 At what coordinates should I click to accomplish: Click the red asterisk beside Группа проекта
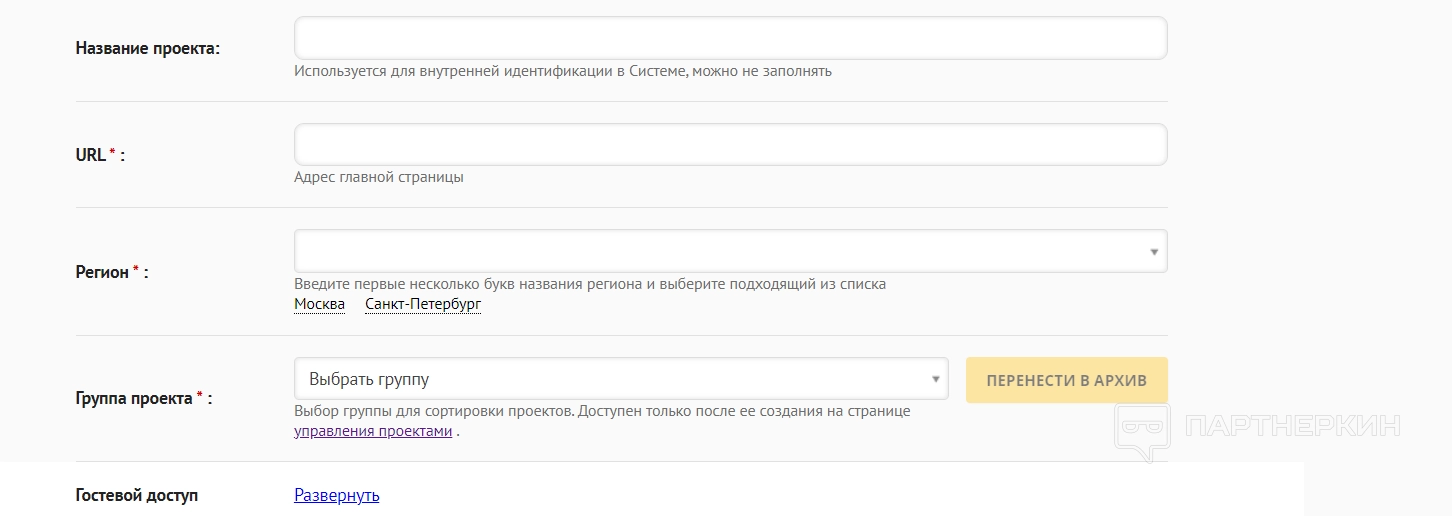click(x=199, y=396)
